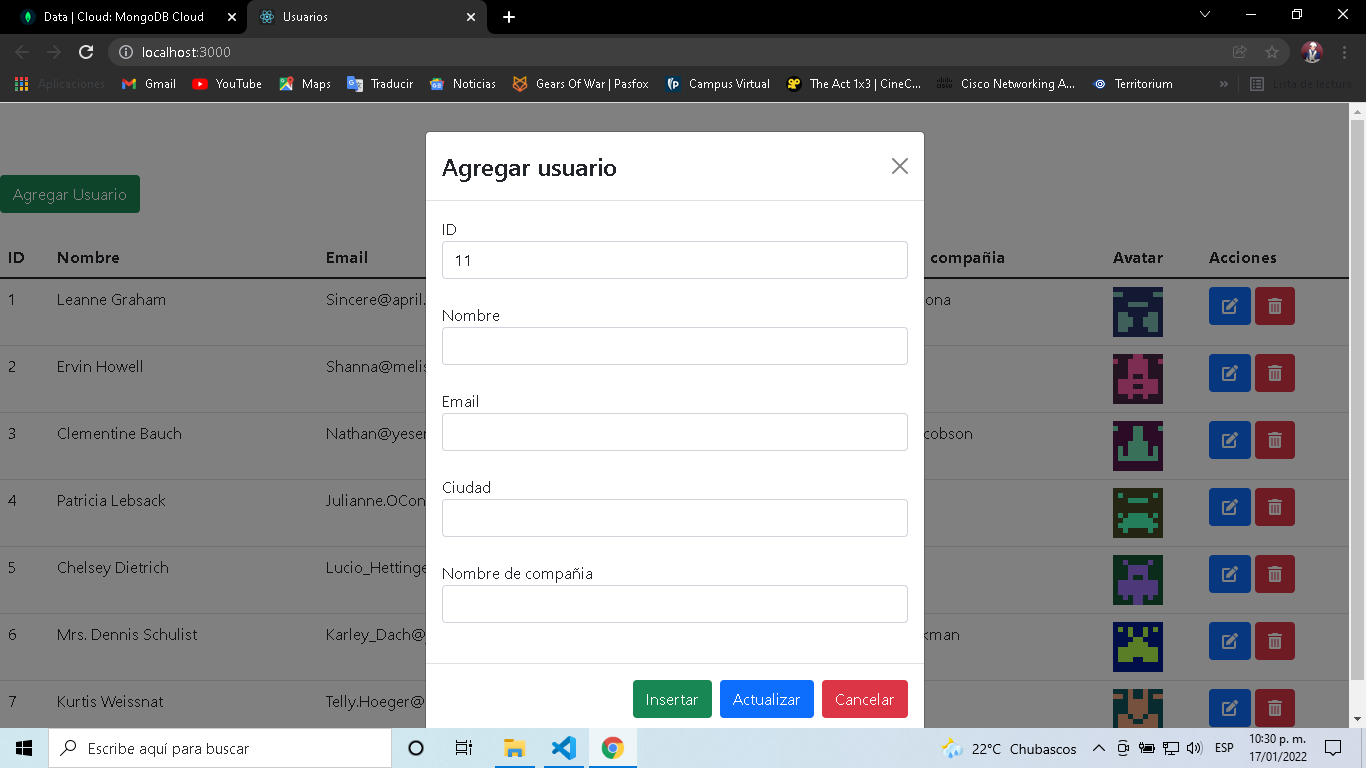Click the blue Actualizar button
Screen dimensions: 1366x768
click(x=767, y=699)
